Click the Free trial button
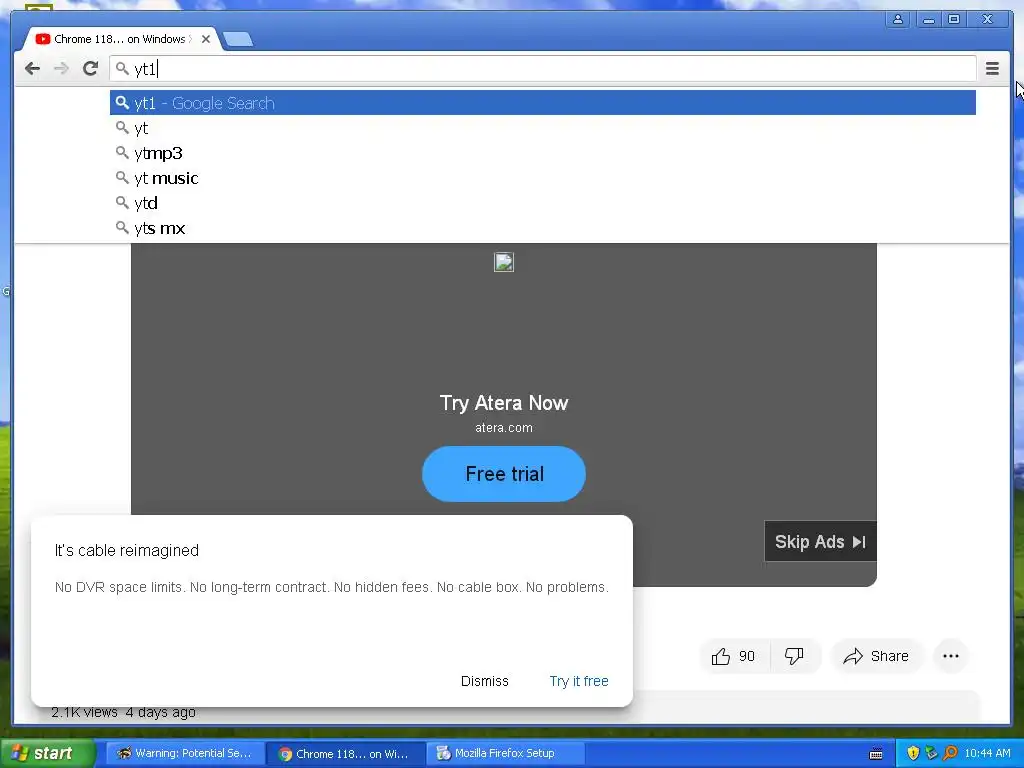Viewport: 1024px width, 768px height. (504, 474)
